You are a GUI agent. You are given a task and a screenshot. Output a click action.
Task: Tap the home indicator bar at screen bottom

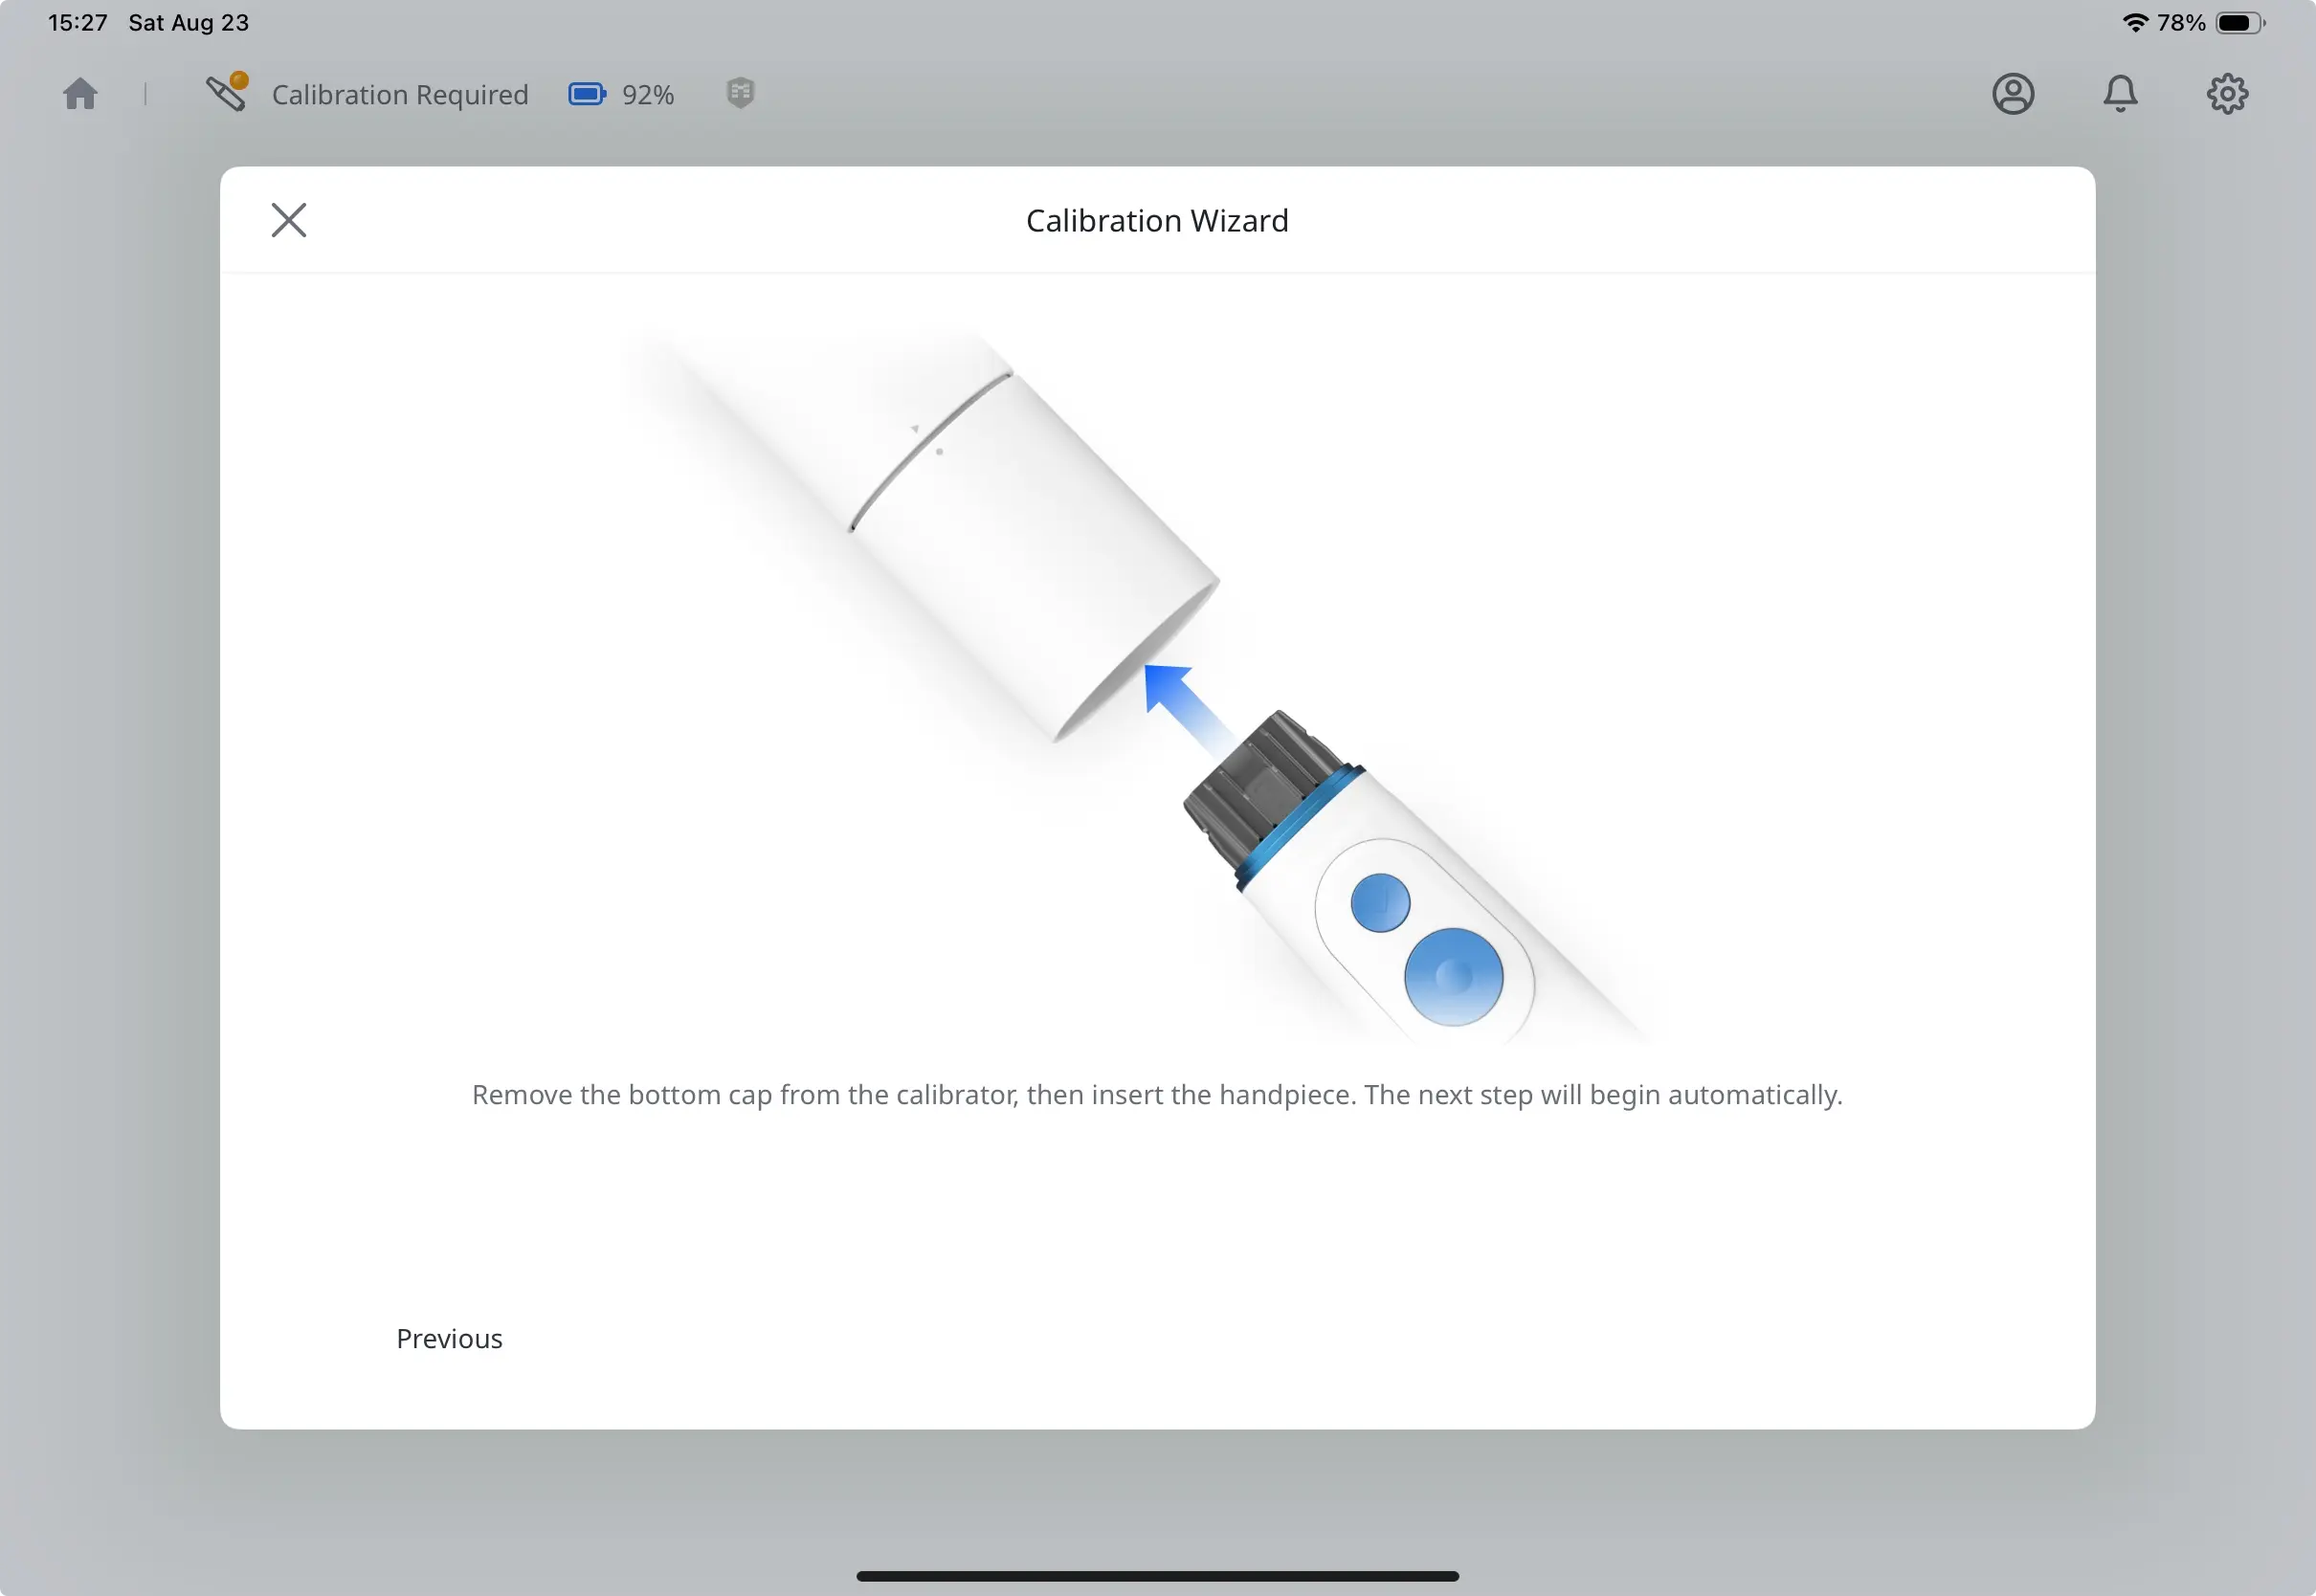(x=1157, y=1574)
